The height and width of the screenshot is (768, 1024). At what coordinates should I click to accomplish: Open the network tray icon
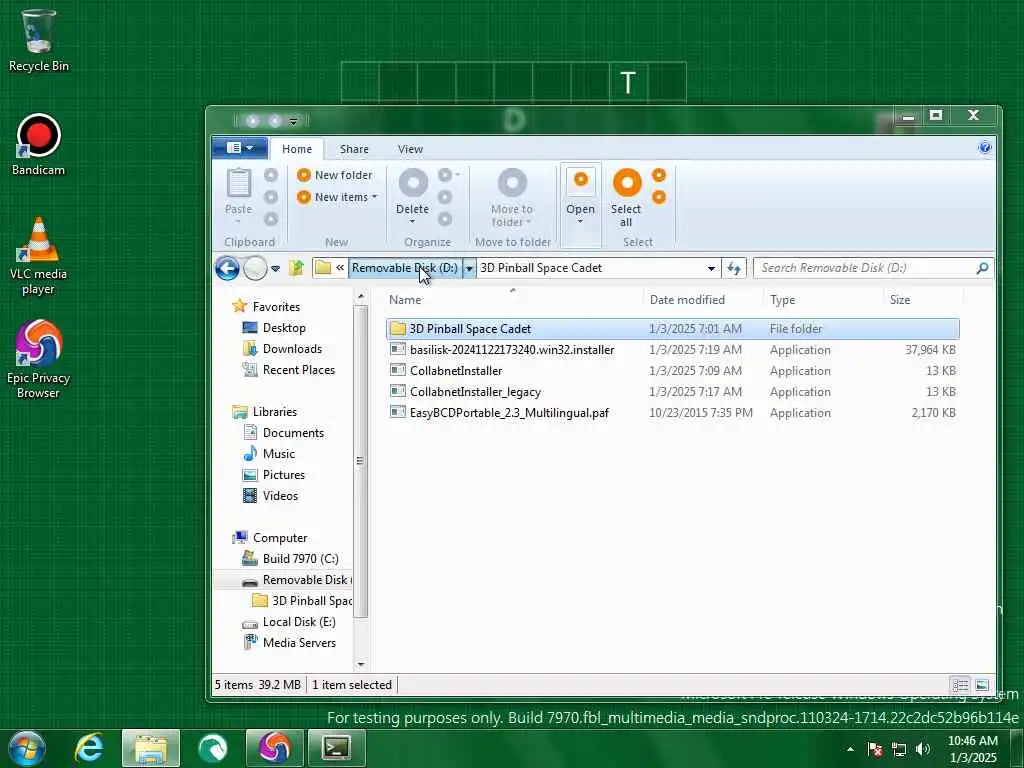point(899,749)
